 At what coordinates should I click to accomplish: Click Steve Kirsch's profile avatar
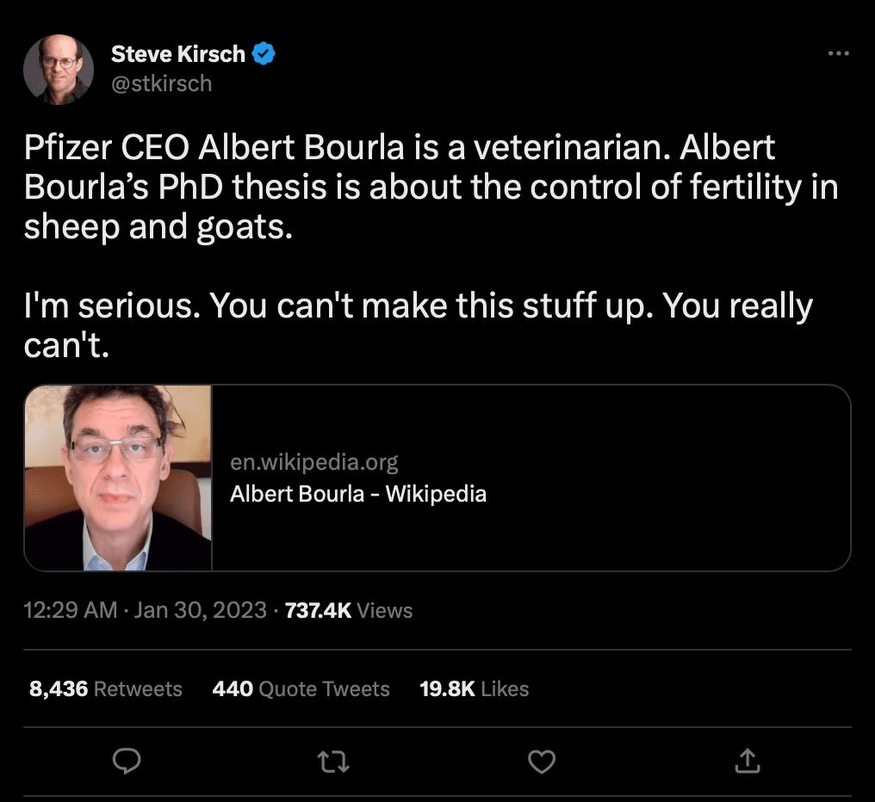(59, 68)
